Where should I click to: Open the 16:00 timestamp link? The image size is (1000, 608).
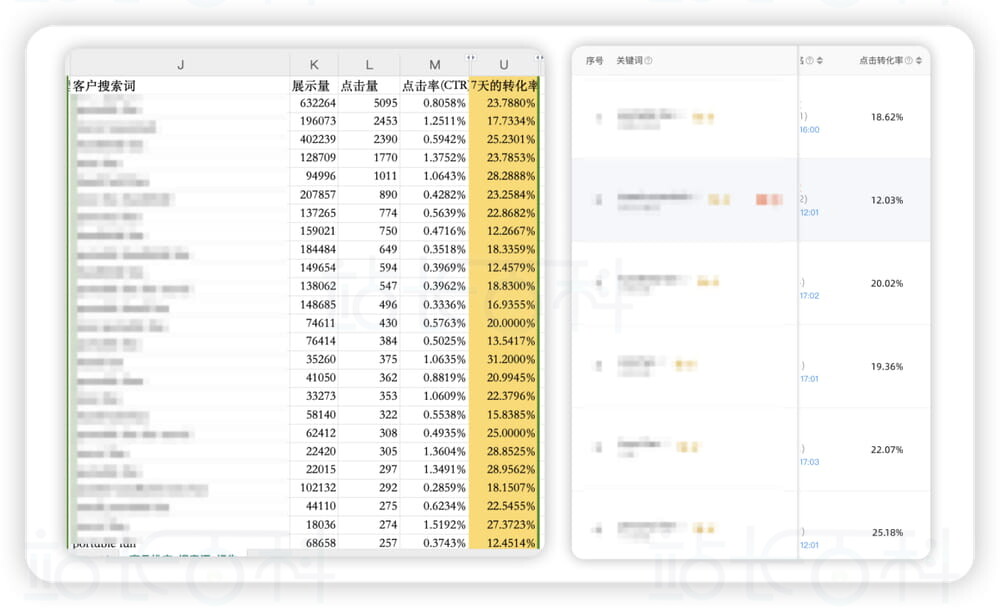click(x=809, y=130)
